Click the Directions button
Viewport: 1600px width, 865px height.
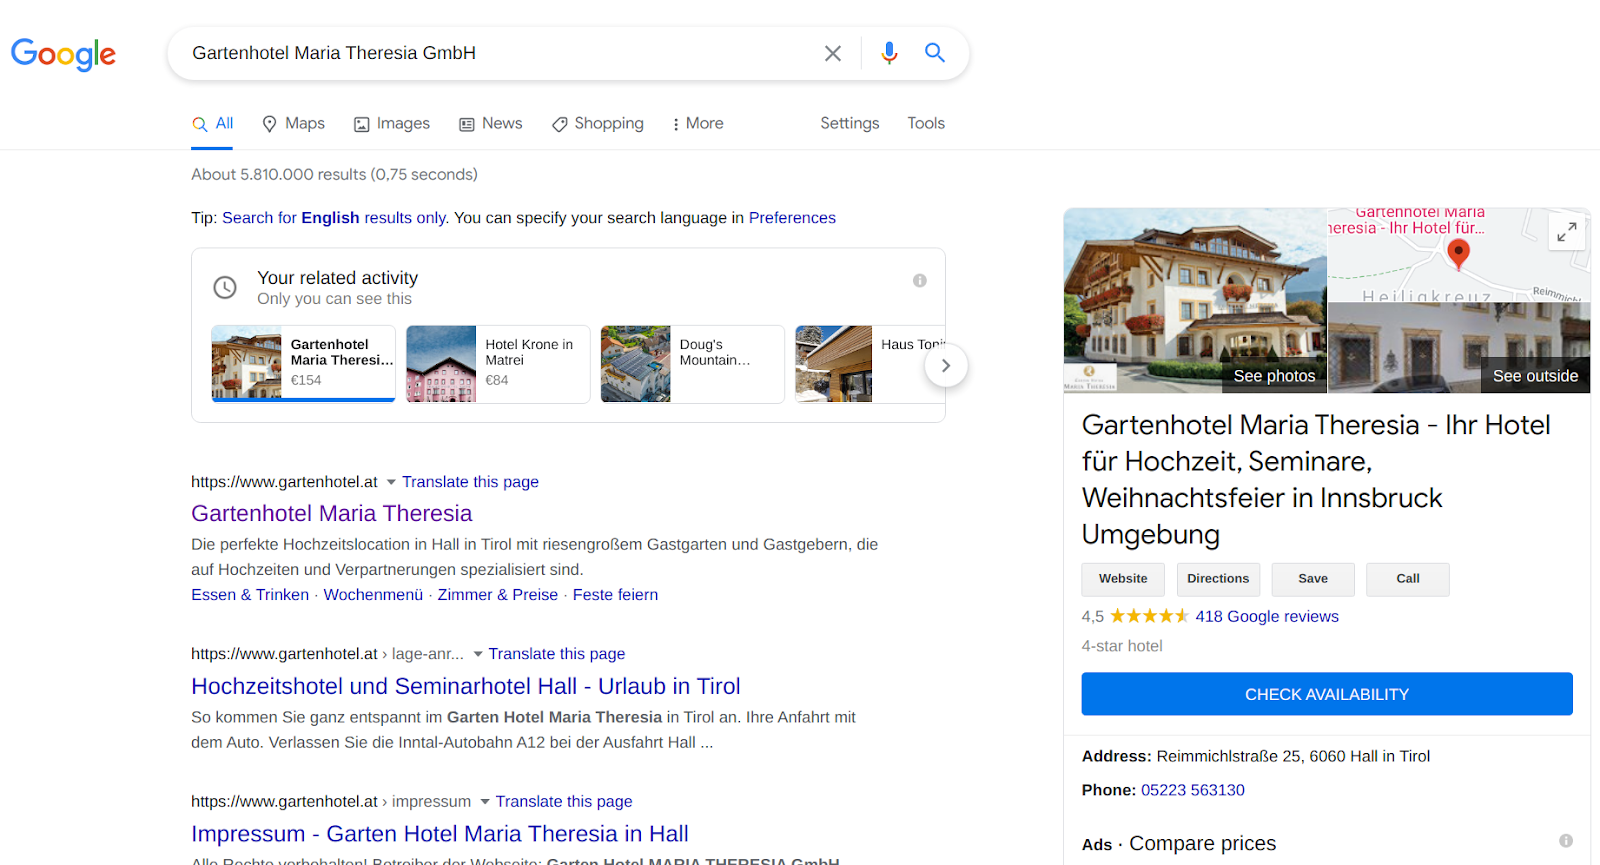point(1218,579)
